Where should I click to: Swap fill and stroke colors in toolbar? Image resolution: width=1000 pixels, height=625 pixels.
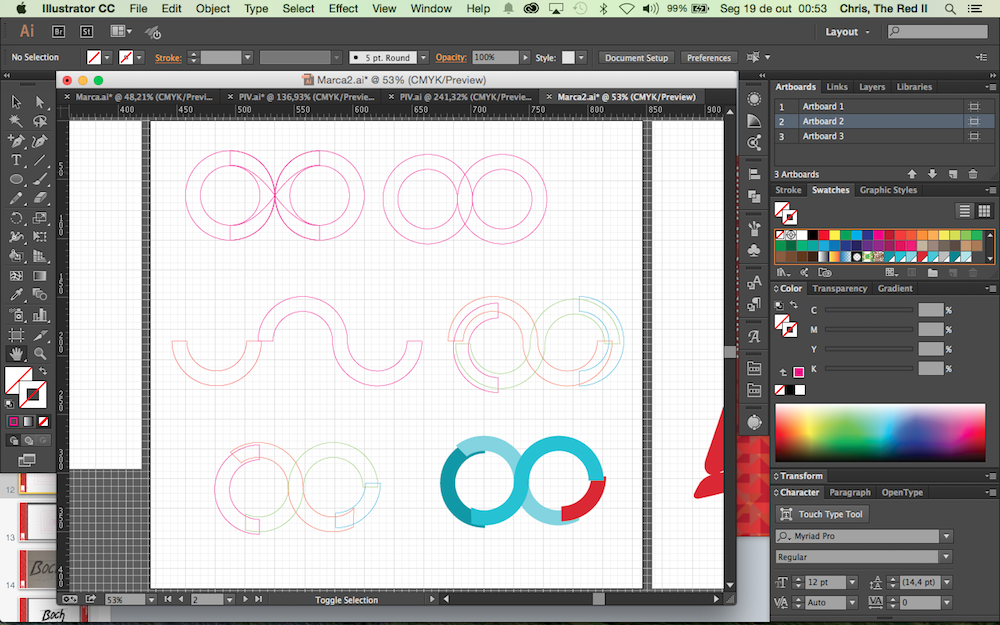click(x=42, y=371)
